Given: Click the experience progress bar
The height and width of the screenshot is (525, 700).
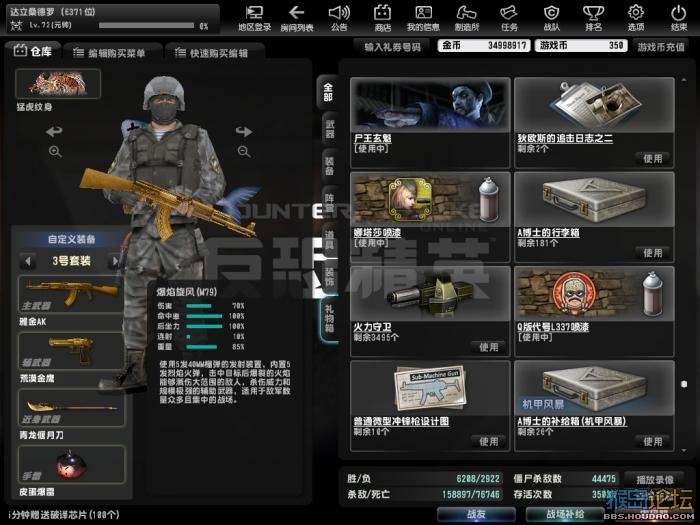Looking at the screenshot, I should (146, 26).
